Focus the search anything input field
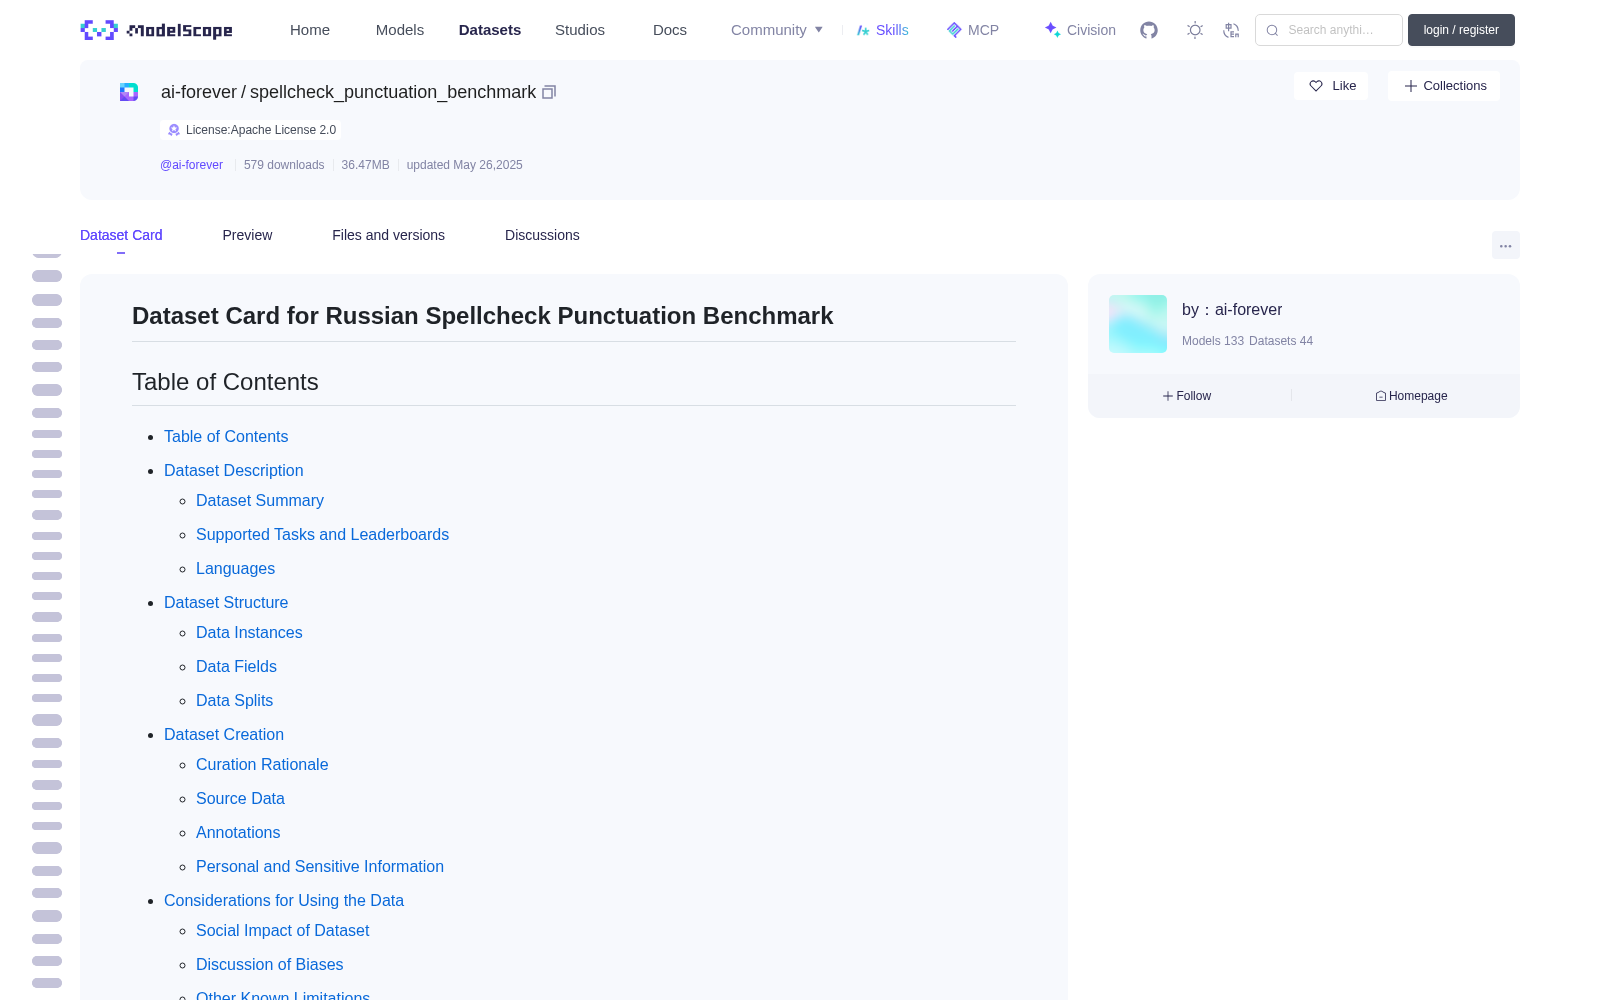The image size is (1600, 1000). click(1329, 30)
